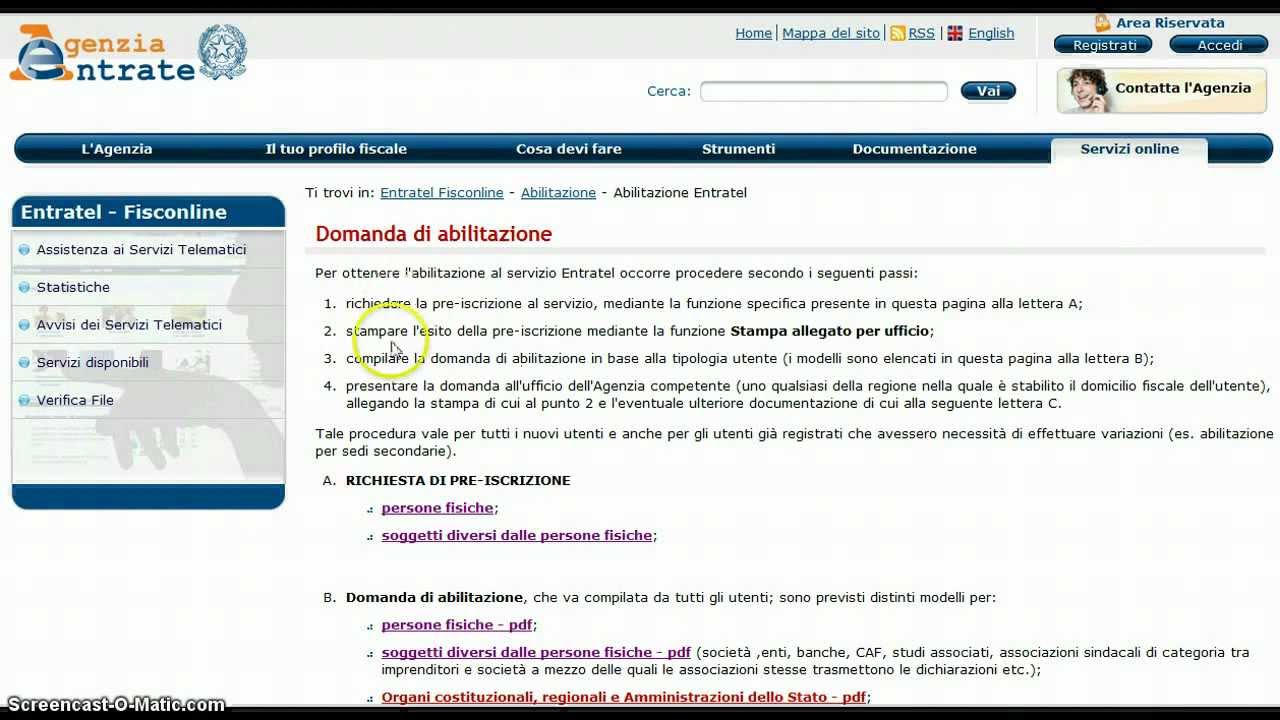
Task: Open Assistenza ai Servizi Telematici
Action: (x=141, y=249)
